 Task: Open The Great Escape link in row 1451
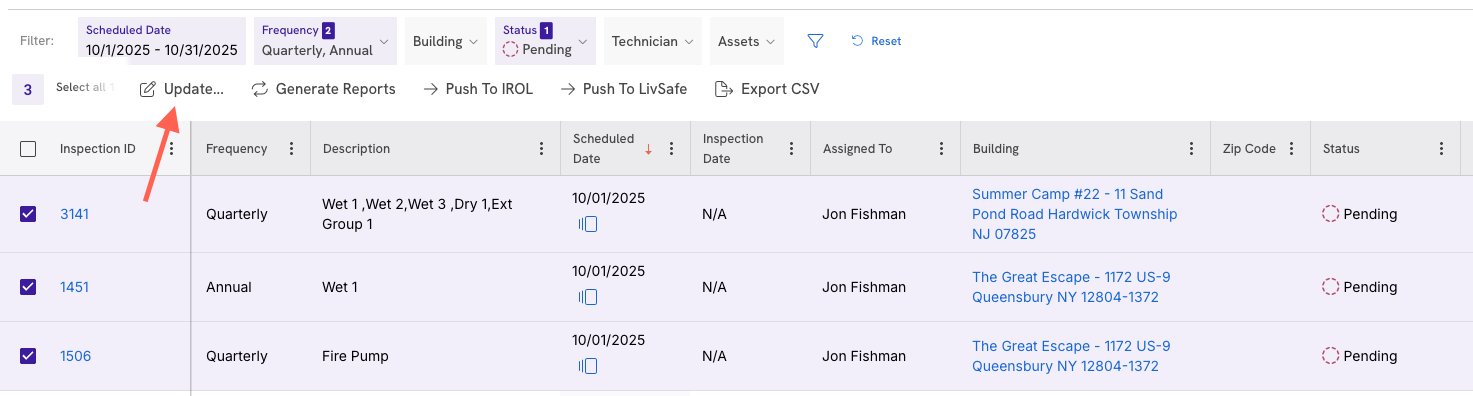pos(1071,287)
